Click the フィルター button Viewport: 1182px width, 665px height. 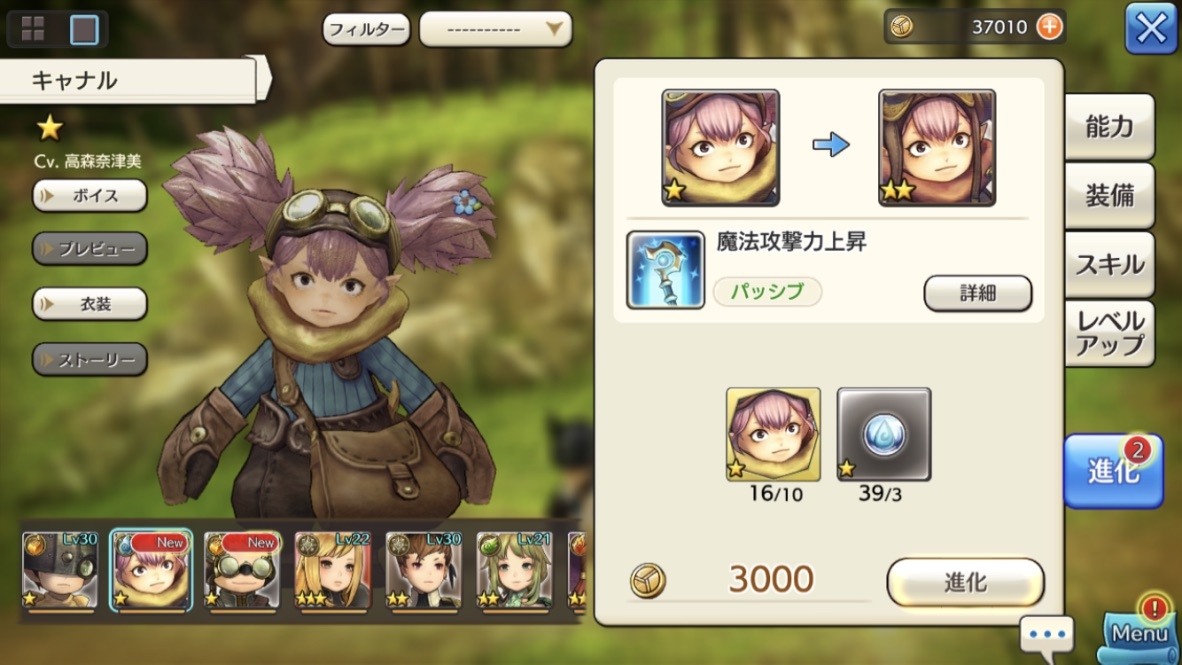(x=366, y=29)
